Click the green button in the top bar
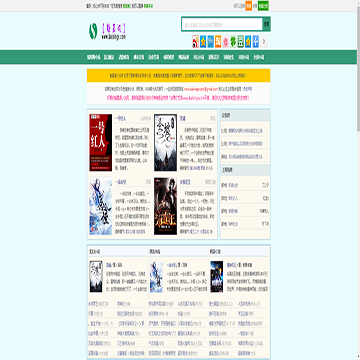Screen dimensions: 360x360 click(x=263, y=6)
